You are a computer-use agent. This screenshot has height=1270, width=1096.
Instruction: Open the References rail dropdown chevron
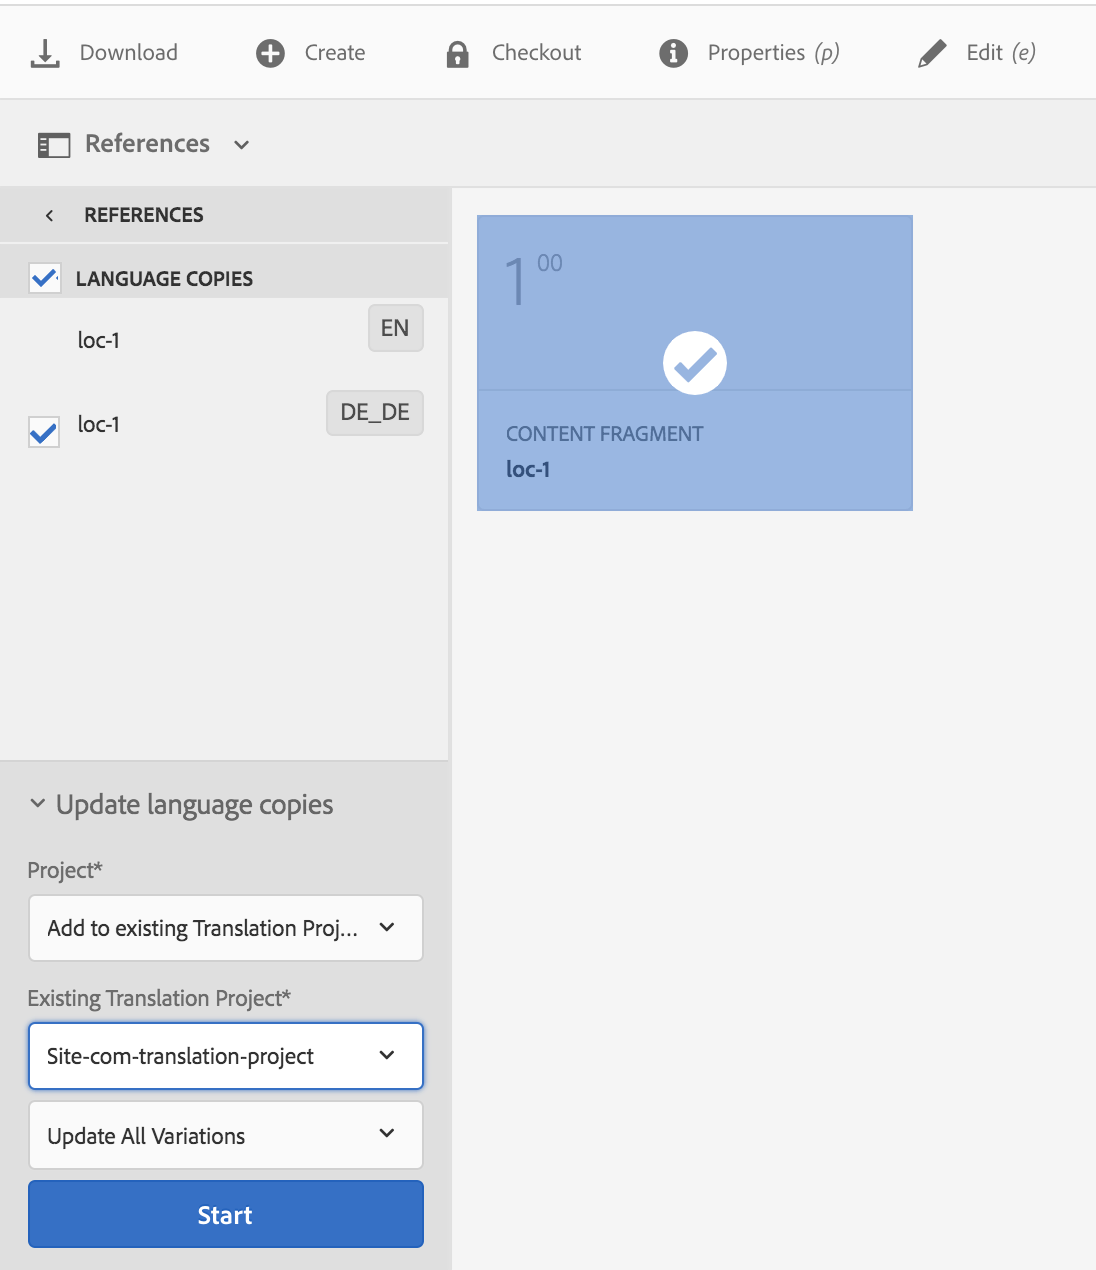[241, 145]
